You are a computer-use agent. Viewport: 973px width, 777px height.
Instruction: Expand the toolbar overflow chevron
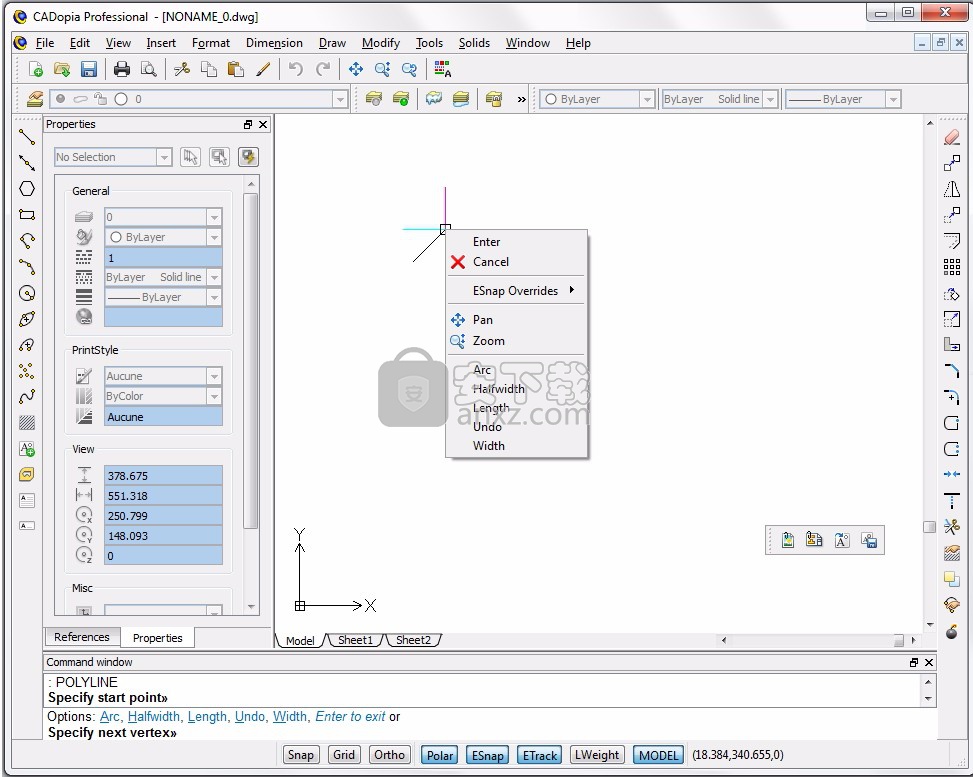coord(521,99)
